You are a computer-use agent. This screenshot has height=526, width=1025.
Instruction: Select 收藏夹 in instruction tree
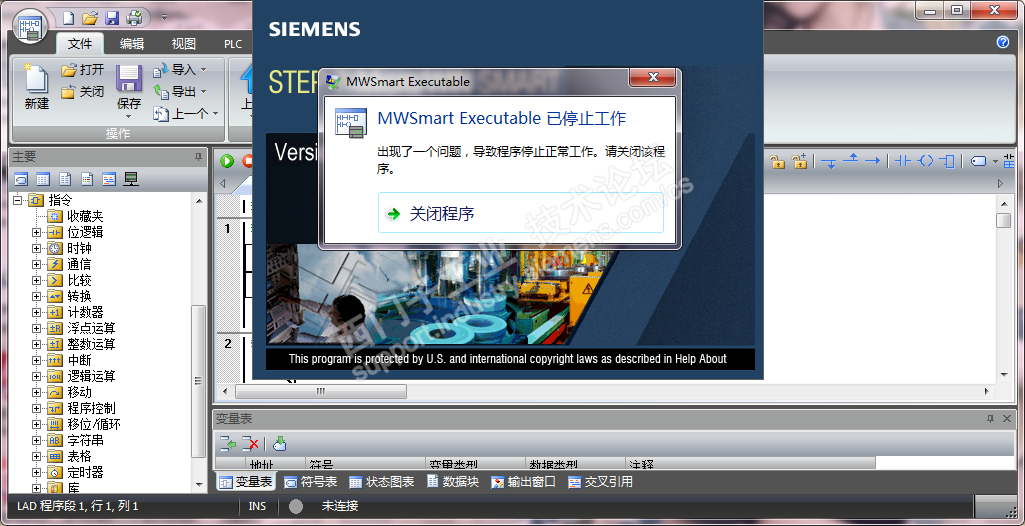pos(86,216)
